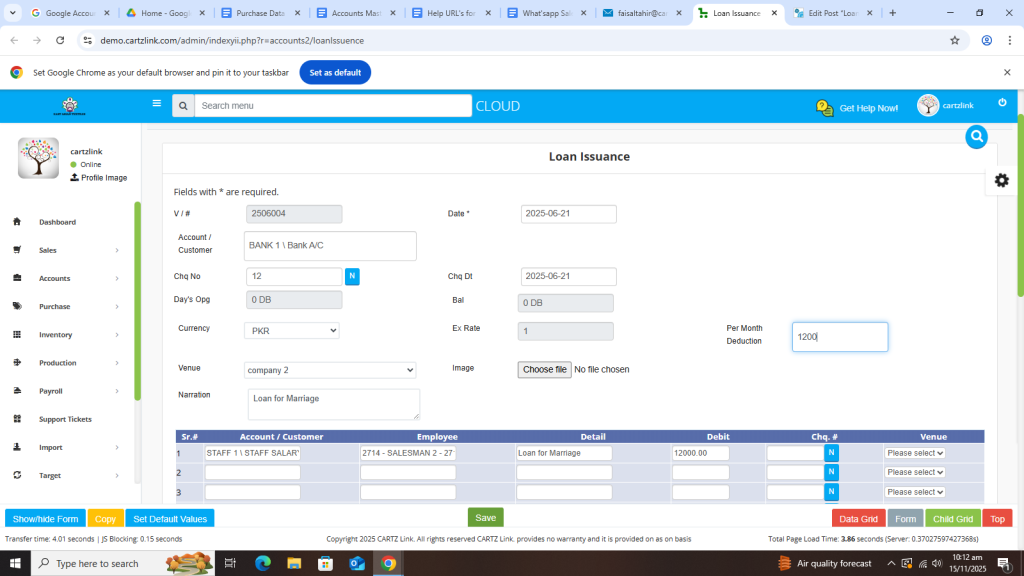Click the green Save button
Screen dimensions: 1024x576
485,518
